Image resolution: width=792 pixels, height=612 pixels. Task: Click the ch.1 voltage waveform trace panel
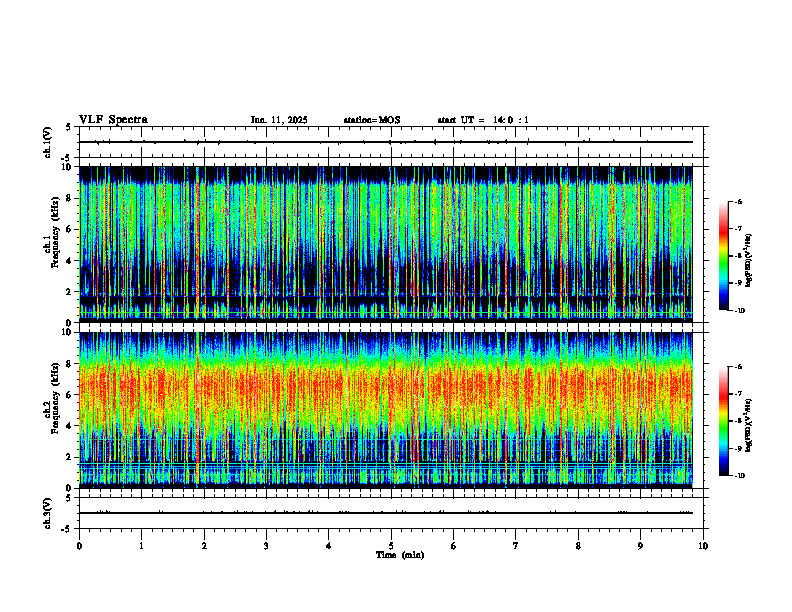point(391,142)
